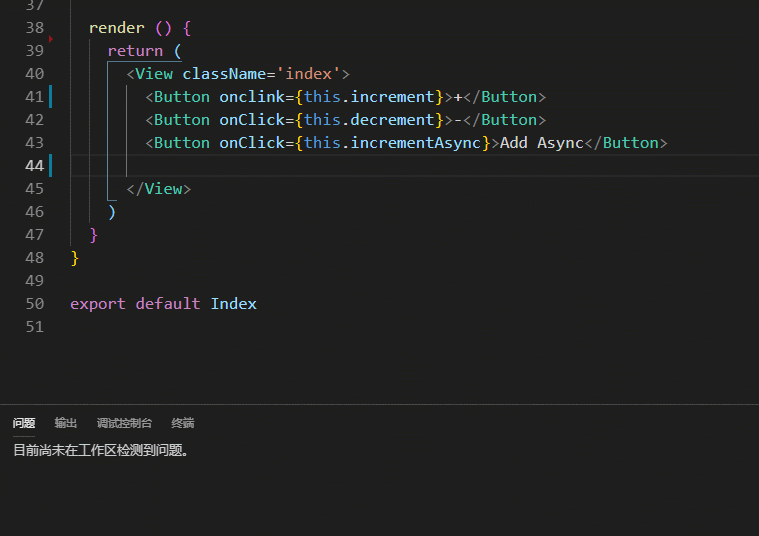
Task: Click the yellow closing brace on line 48
Action: pos(75,258)
